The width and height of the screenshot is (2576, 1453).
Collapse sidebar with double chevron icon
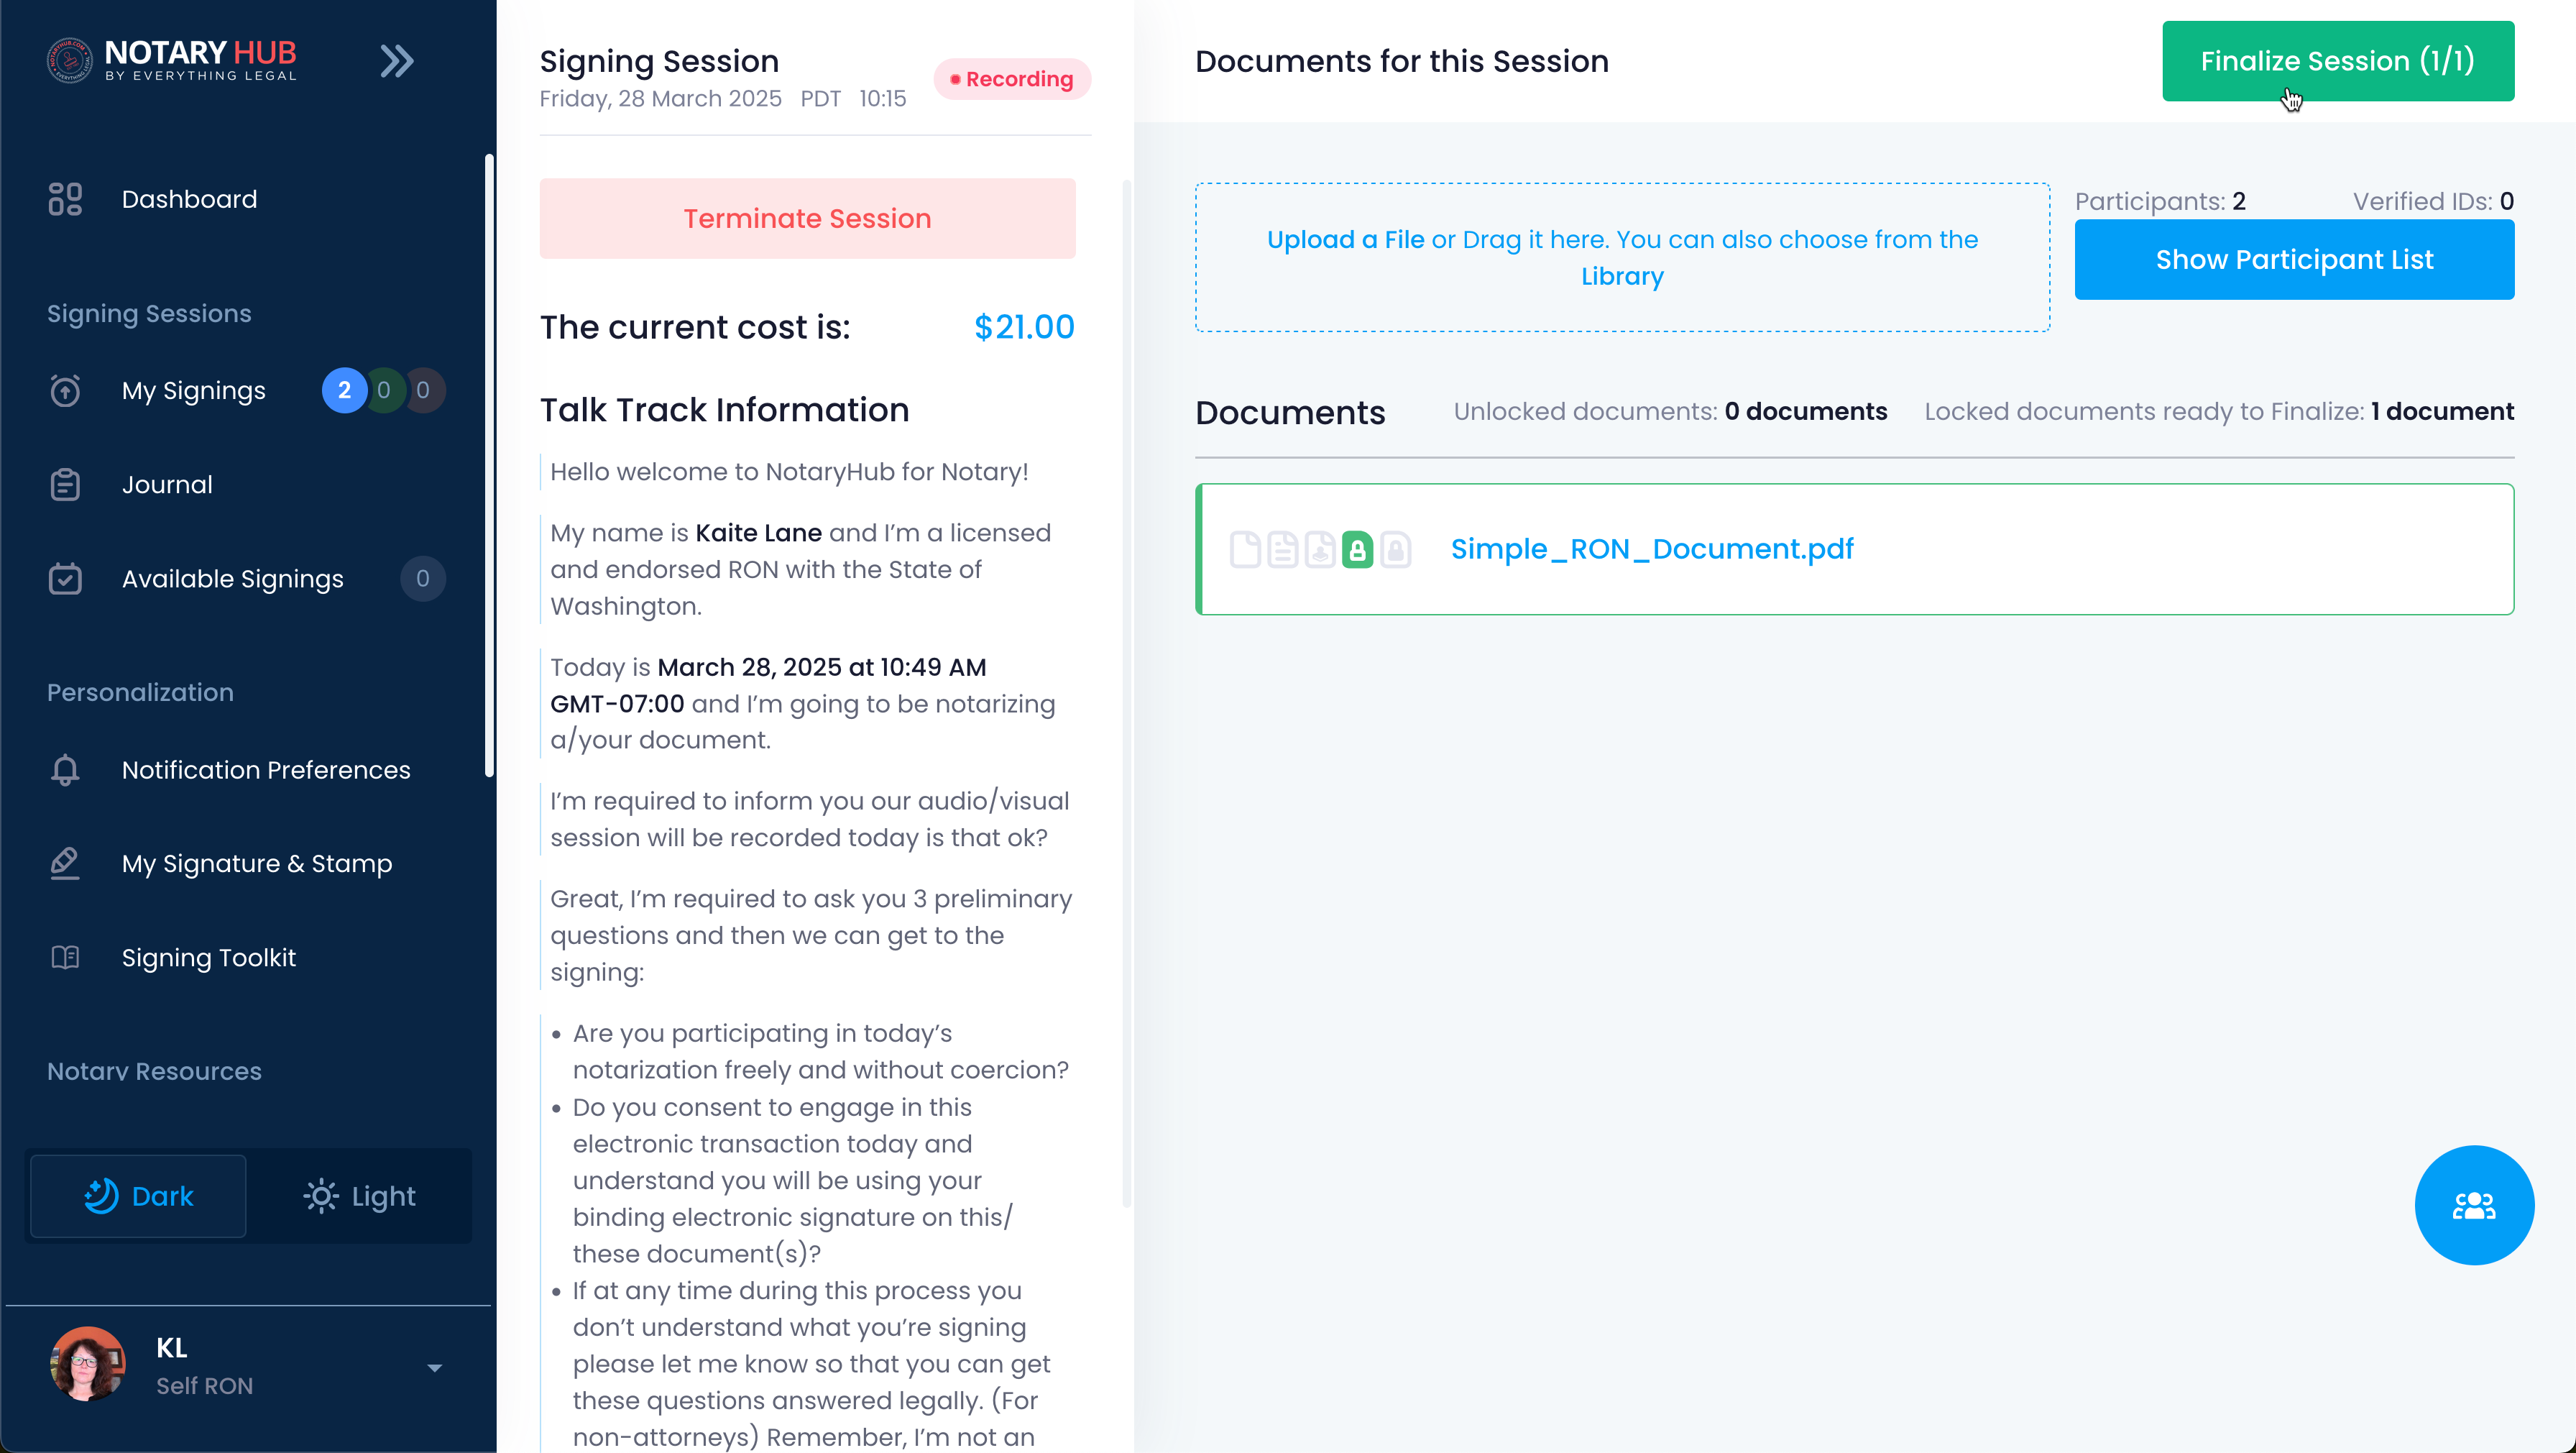click(397, 61)
